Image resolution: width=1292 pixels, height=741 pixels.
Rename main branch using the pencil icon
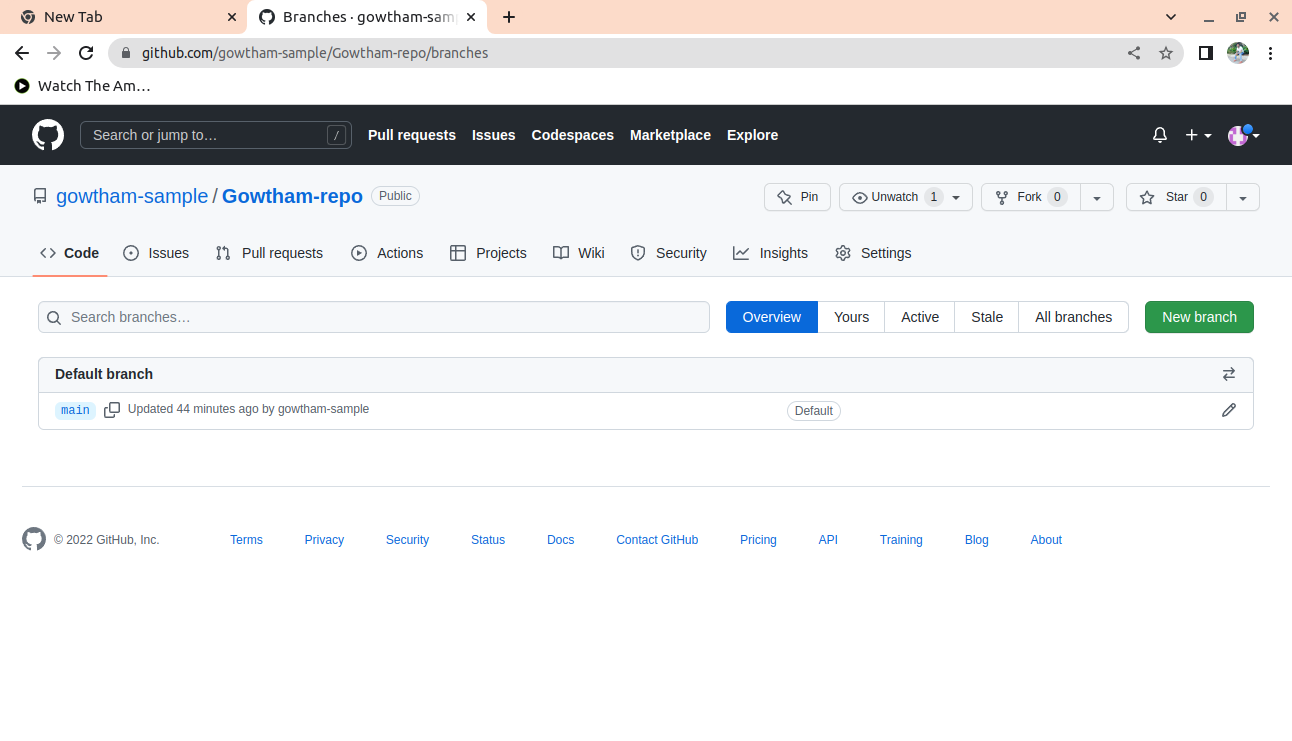[1229, 410]
